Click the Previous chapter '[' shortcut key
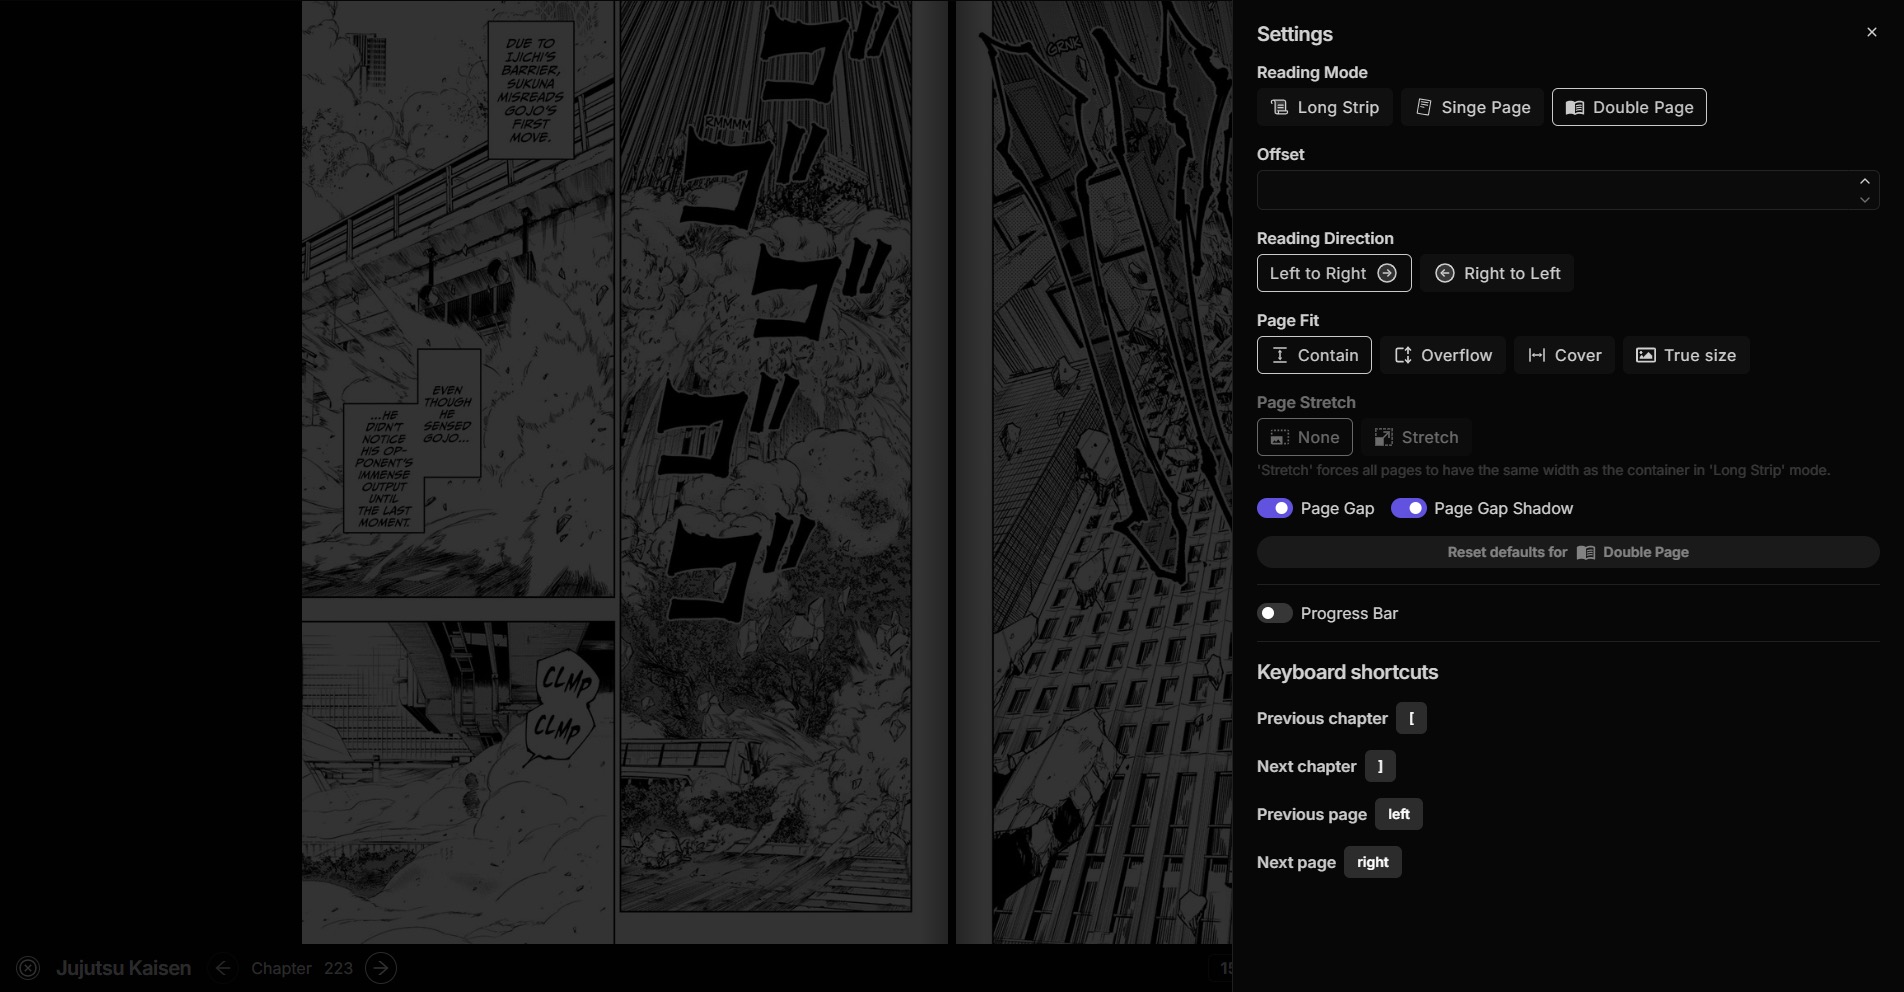The width and height of the screenshot is (1904, 992). 1411,718
